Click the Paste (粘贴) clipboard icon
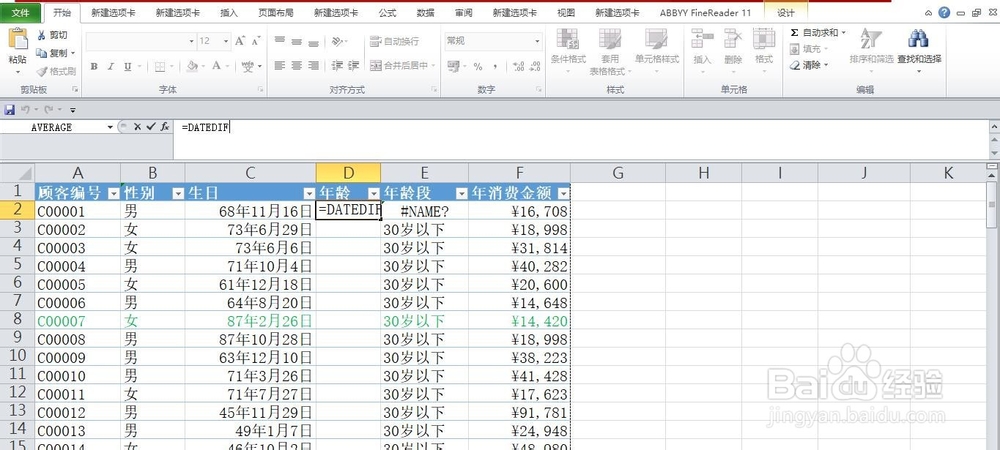The image size is (1000, 450). [x=18, y=40]
